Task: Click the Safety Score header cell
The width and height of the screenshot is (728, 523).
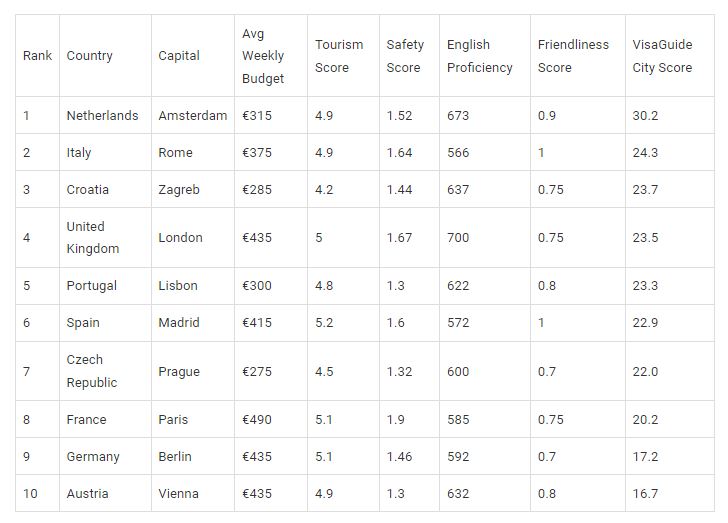Action: click(x=409, y=56)
